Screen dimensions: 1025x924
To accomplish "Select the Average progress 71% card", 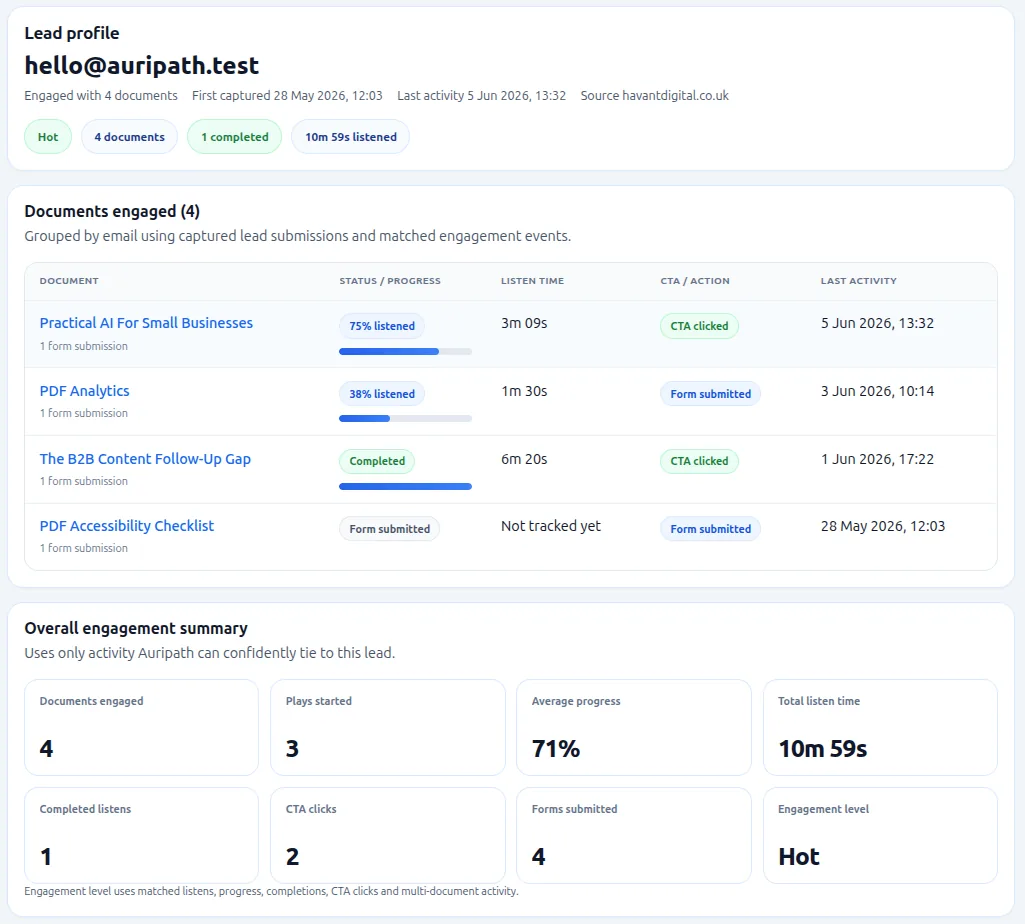I will [x=634, y=727].
